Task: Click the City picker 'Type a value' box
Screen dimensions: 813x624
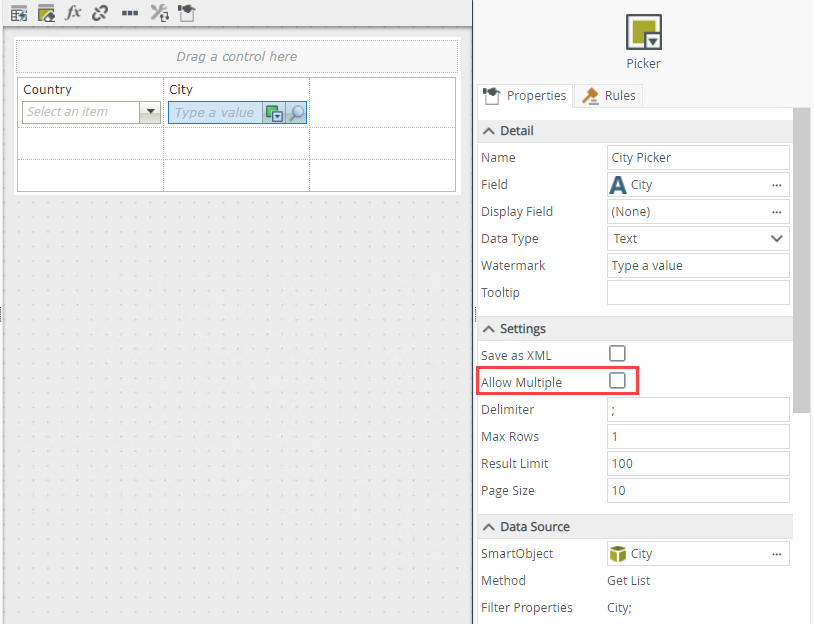Action: 215,113
